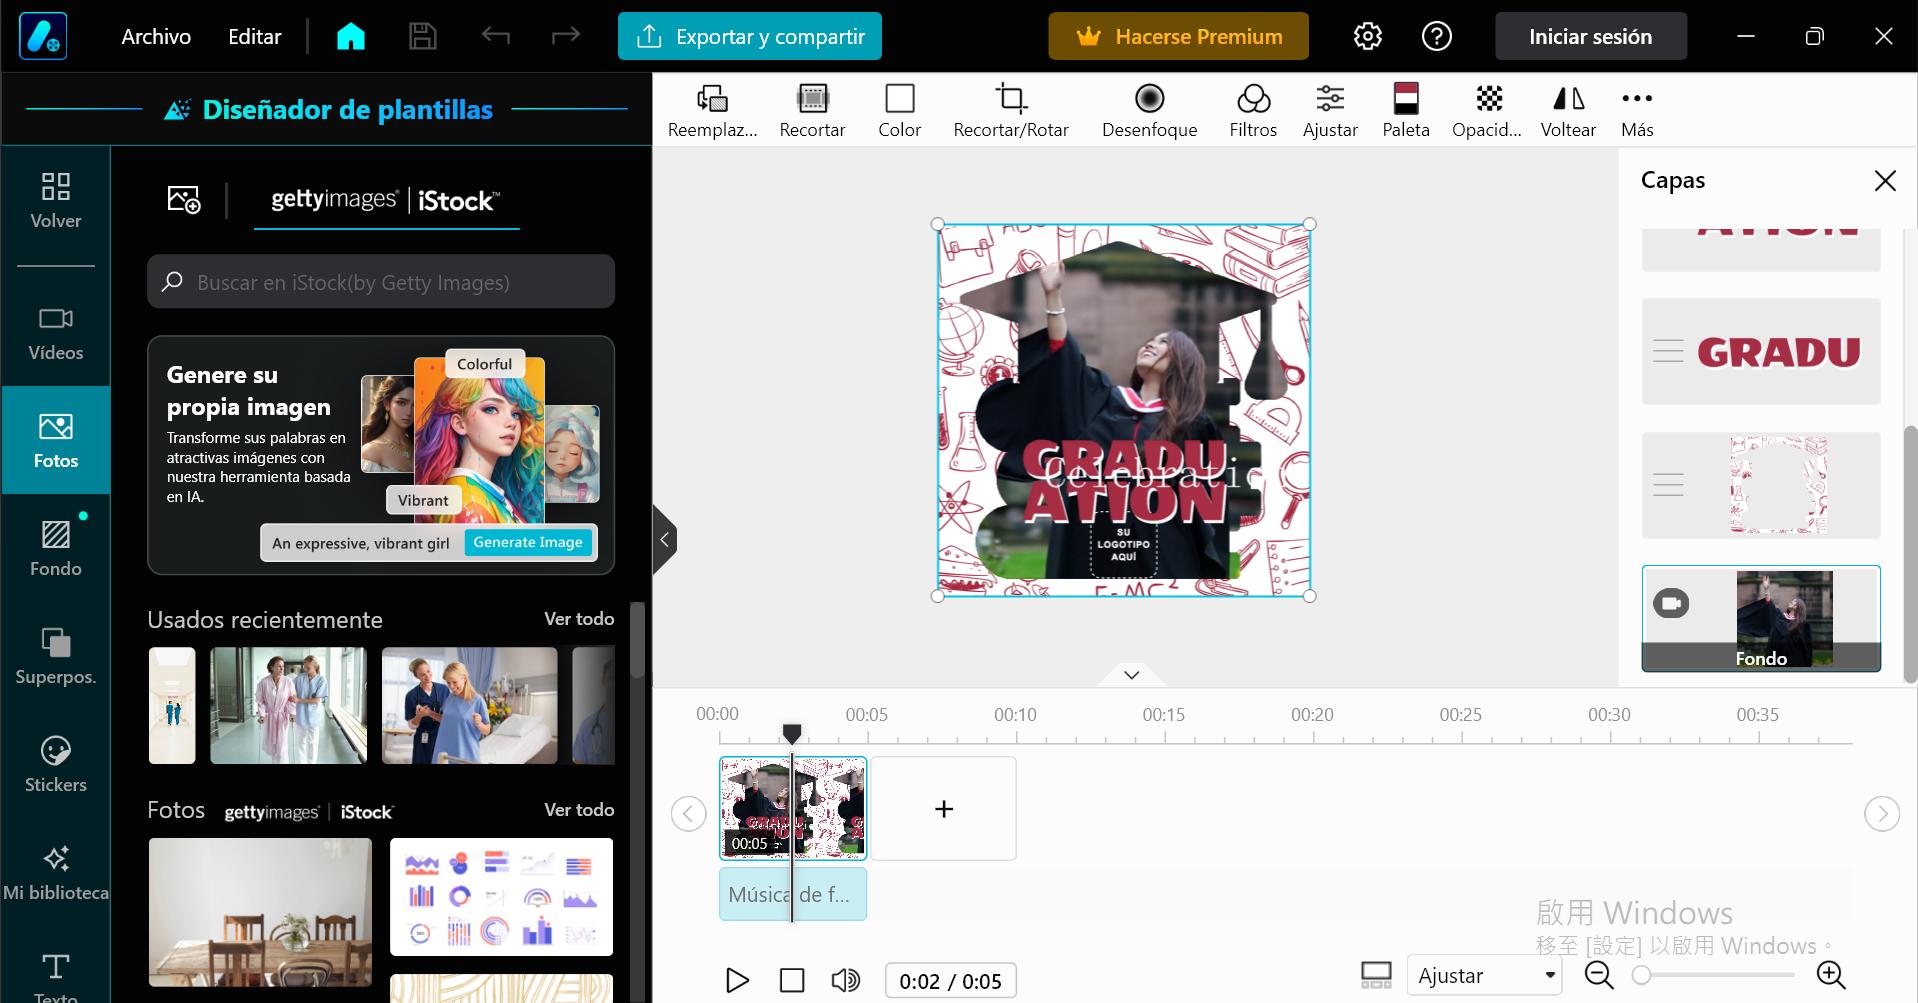
Task: Open the Paleta tool
Action: coord(1406,110)
